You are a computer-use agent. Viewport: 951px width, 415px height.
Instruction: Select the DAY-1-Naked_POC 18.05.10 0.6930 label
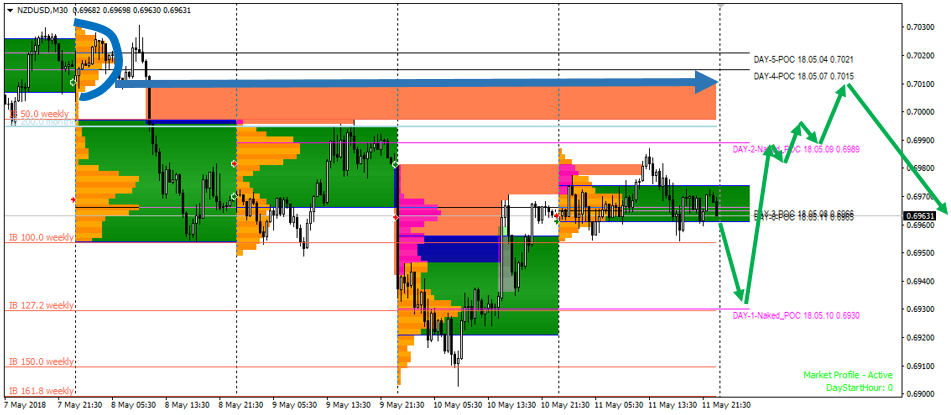pos(796,316)
